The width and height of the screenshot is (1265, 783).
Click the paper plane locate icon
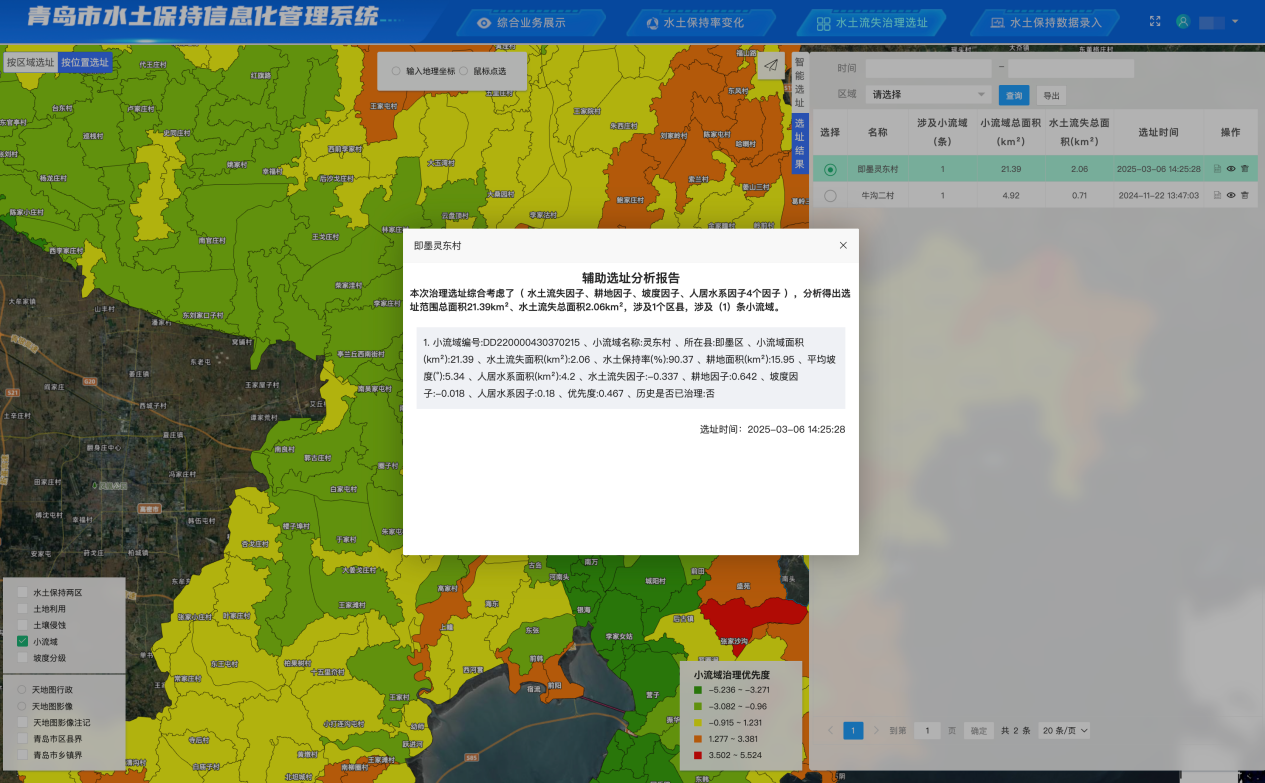click(x=770, y=66)
